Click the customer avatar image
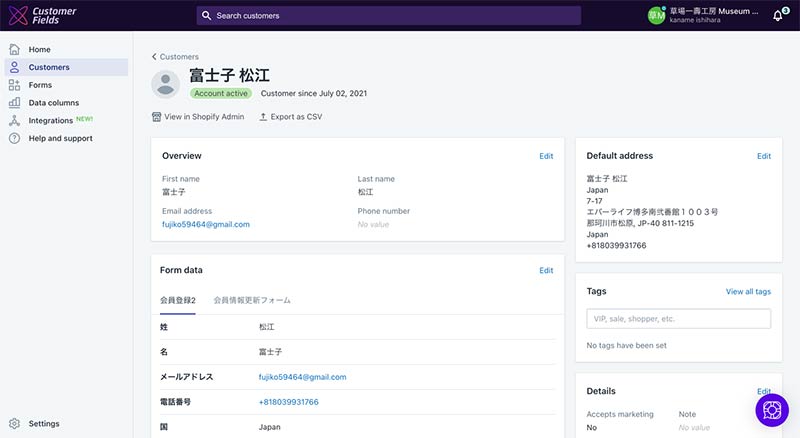 click(165, 84)
